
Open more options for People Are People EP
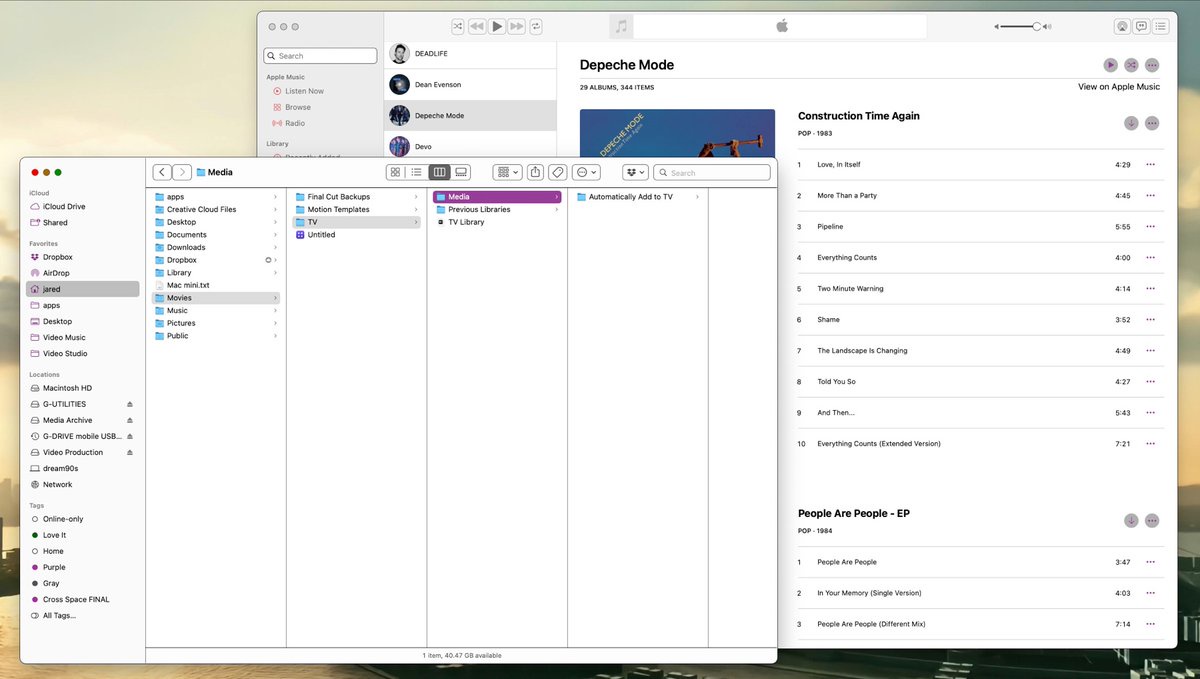pos(1152,520)
